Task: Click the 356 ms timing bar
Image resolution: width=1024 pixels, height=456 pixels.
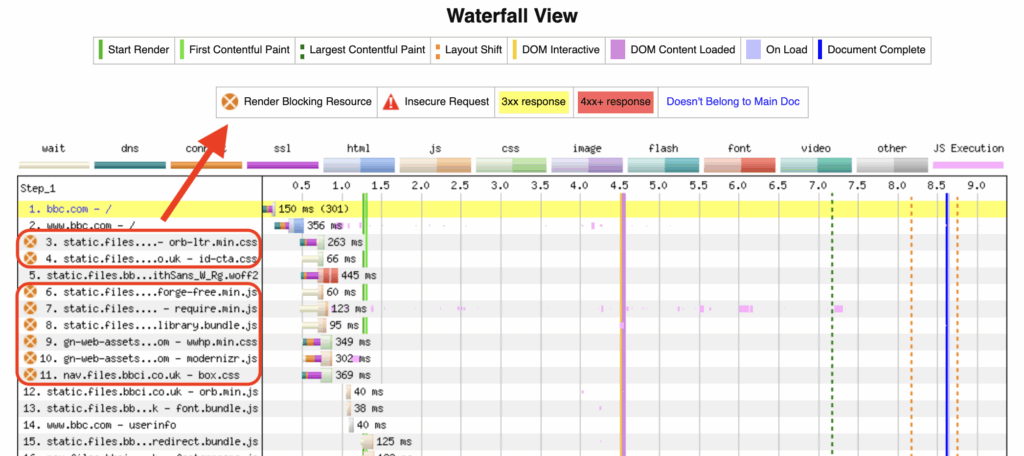Action: coord(289,226)
